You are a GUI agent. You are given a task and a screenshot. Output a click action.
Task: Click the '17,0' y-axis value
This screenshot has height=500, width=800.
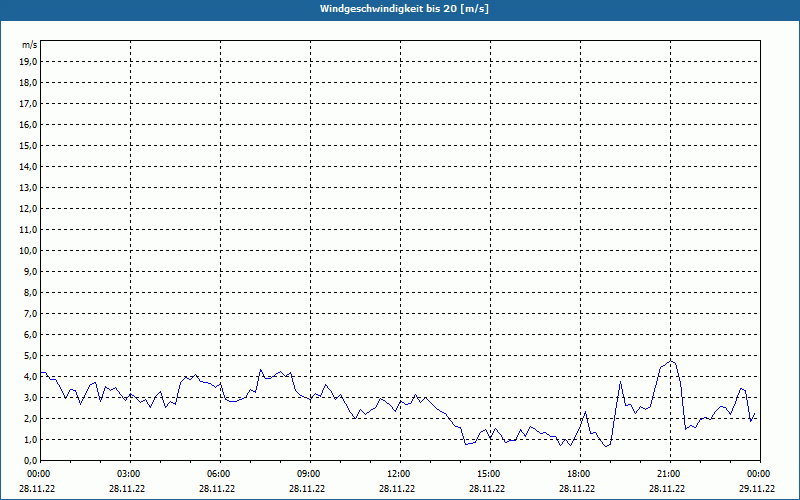pyautogui.click(x=28, y=104)
